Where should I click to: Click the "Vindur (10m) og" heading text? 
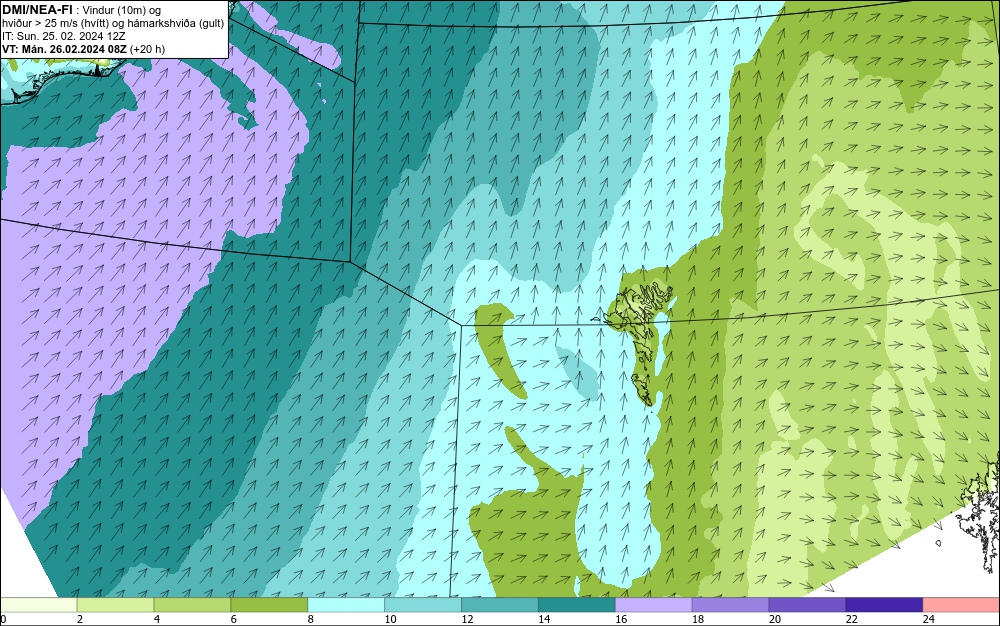tap(122, 10)
